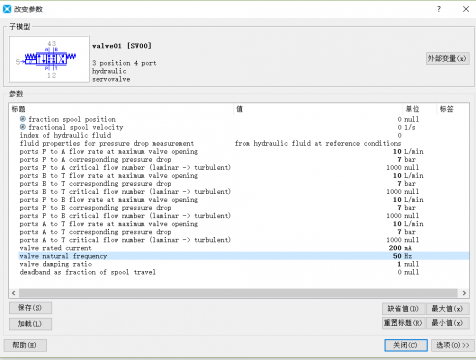Click the right arrow of horizontal scrollbar

pyautogui.click(x=464, y=293)
